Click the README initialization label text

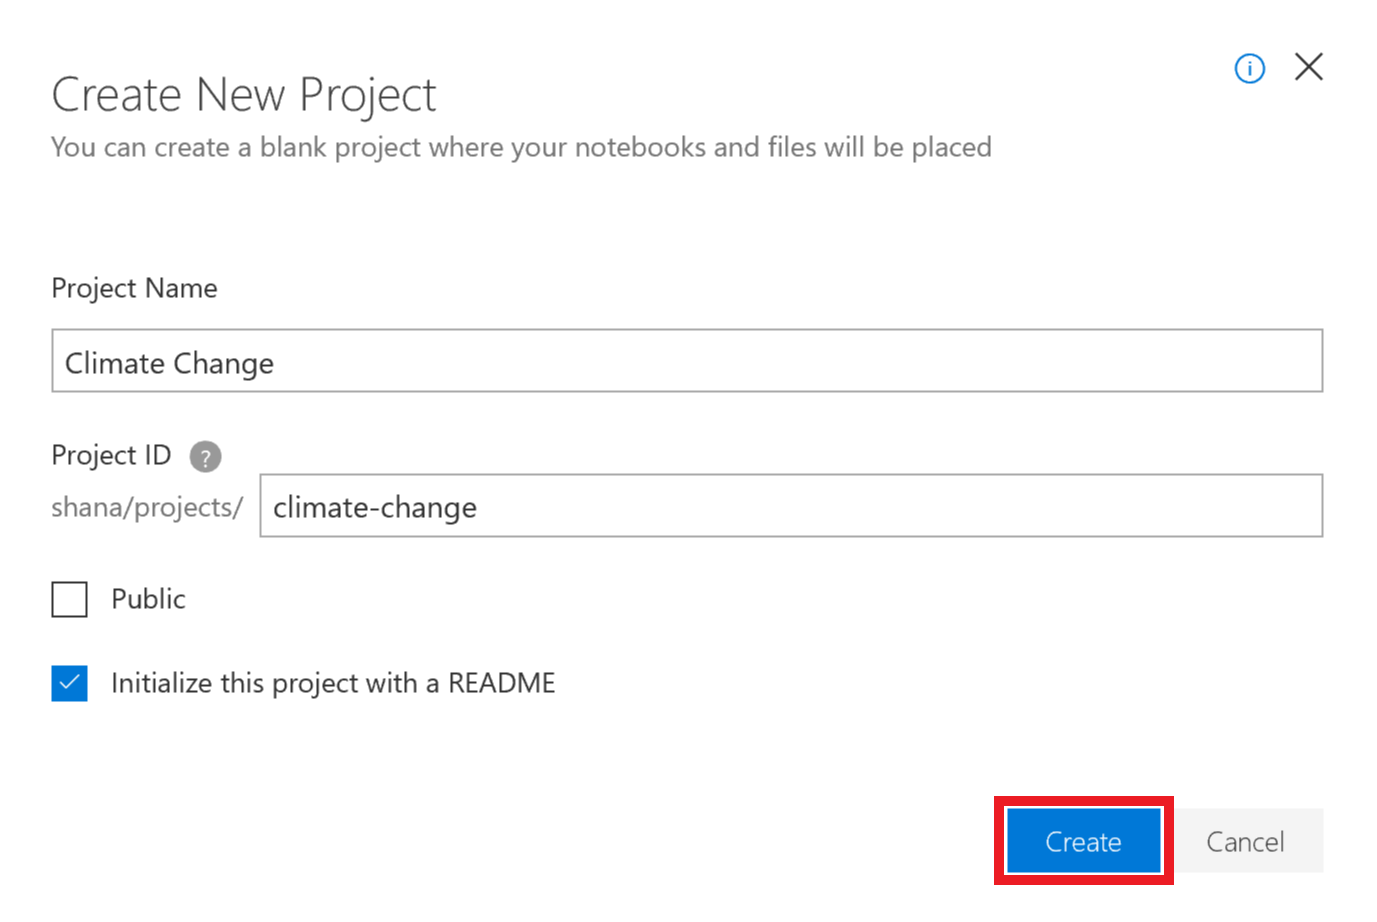click(333, 683)
